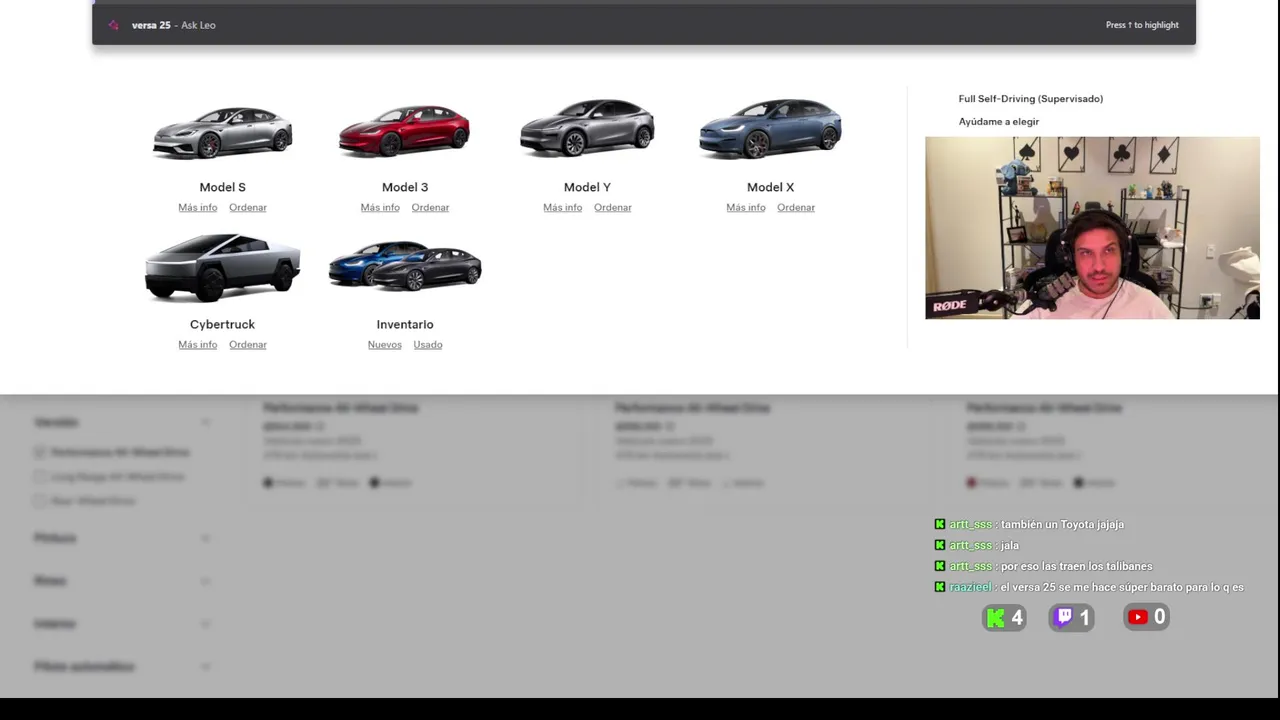Click the Model 3 title
This screenshot has height=720, width=1280.
405,187
